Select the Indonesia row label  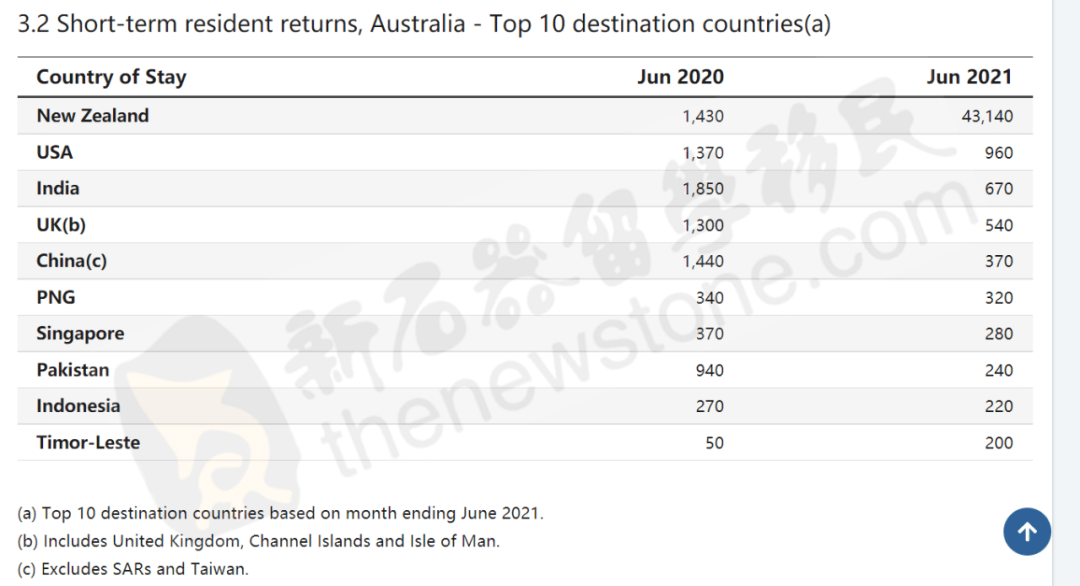tap(78, 406)
